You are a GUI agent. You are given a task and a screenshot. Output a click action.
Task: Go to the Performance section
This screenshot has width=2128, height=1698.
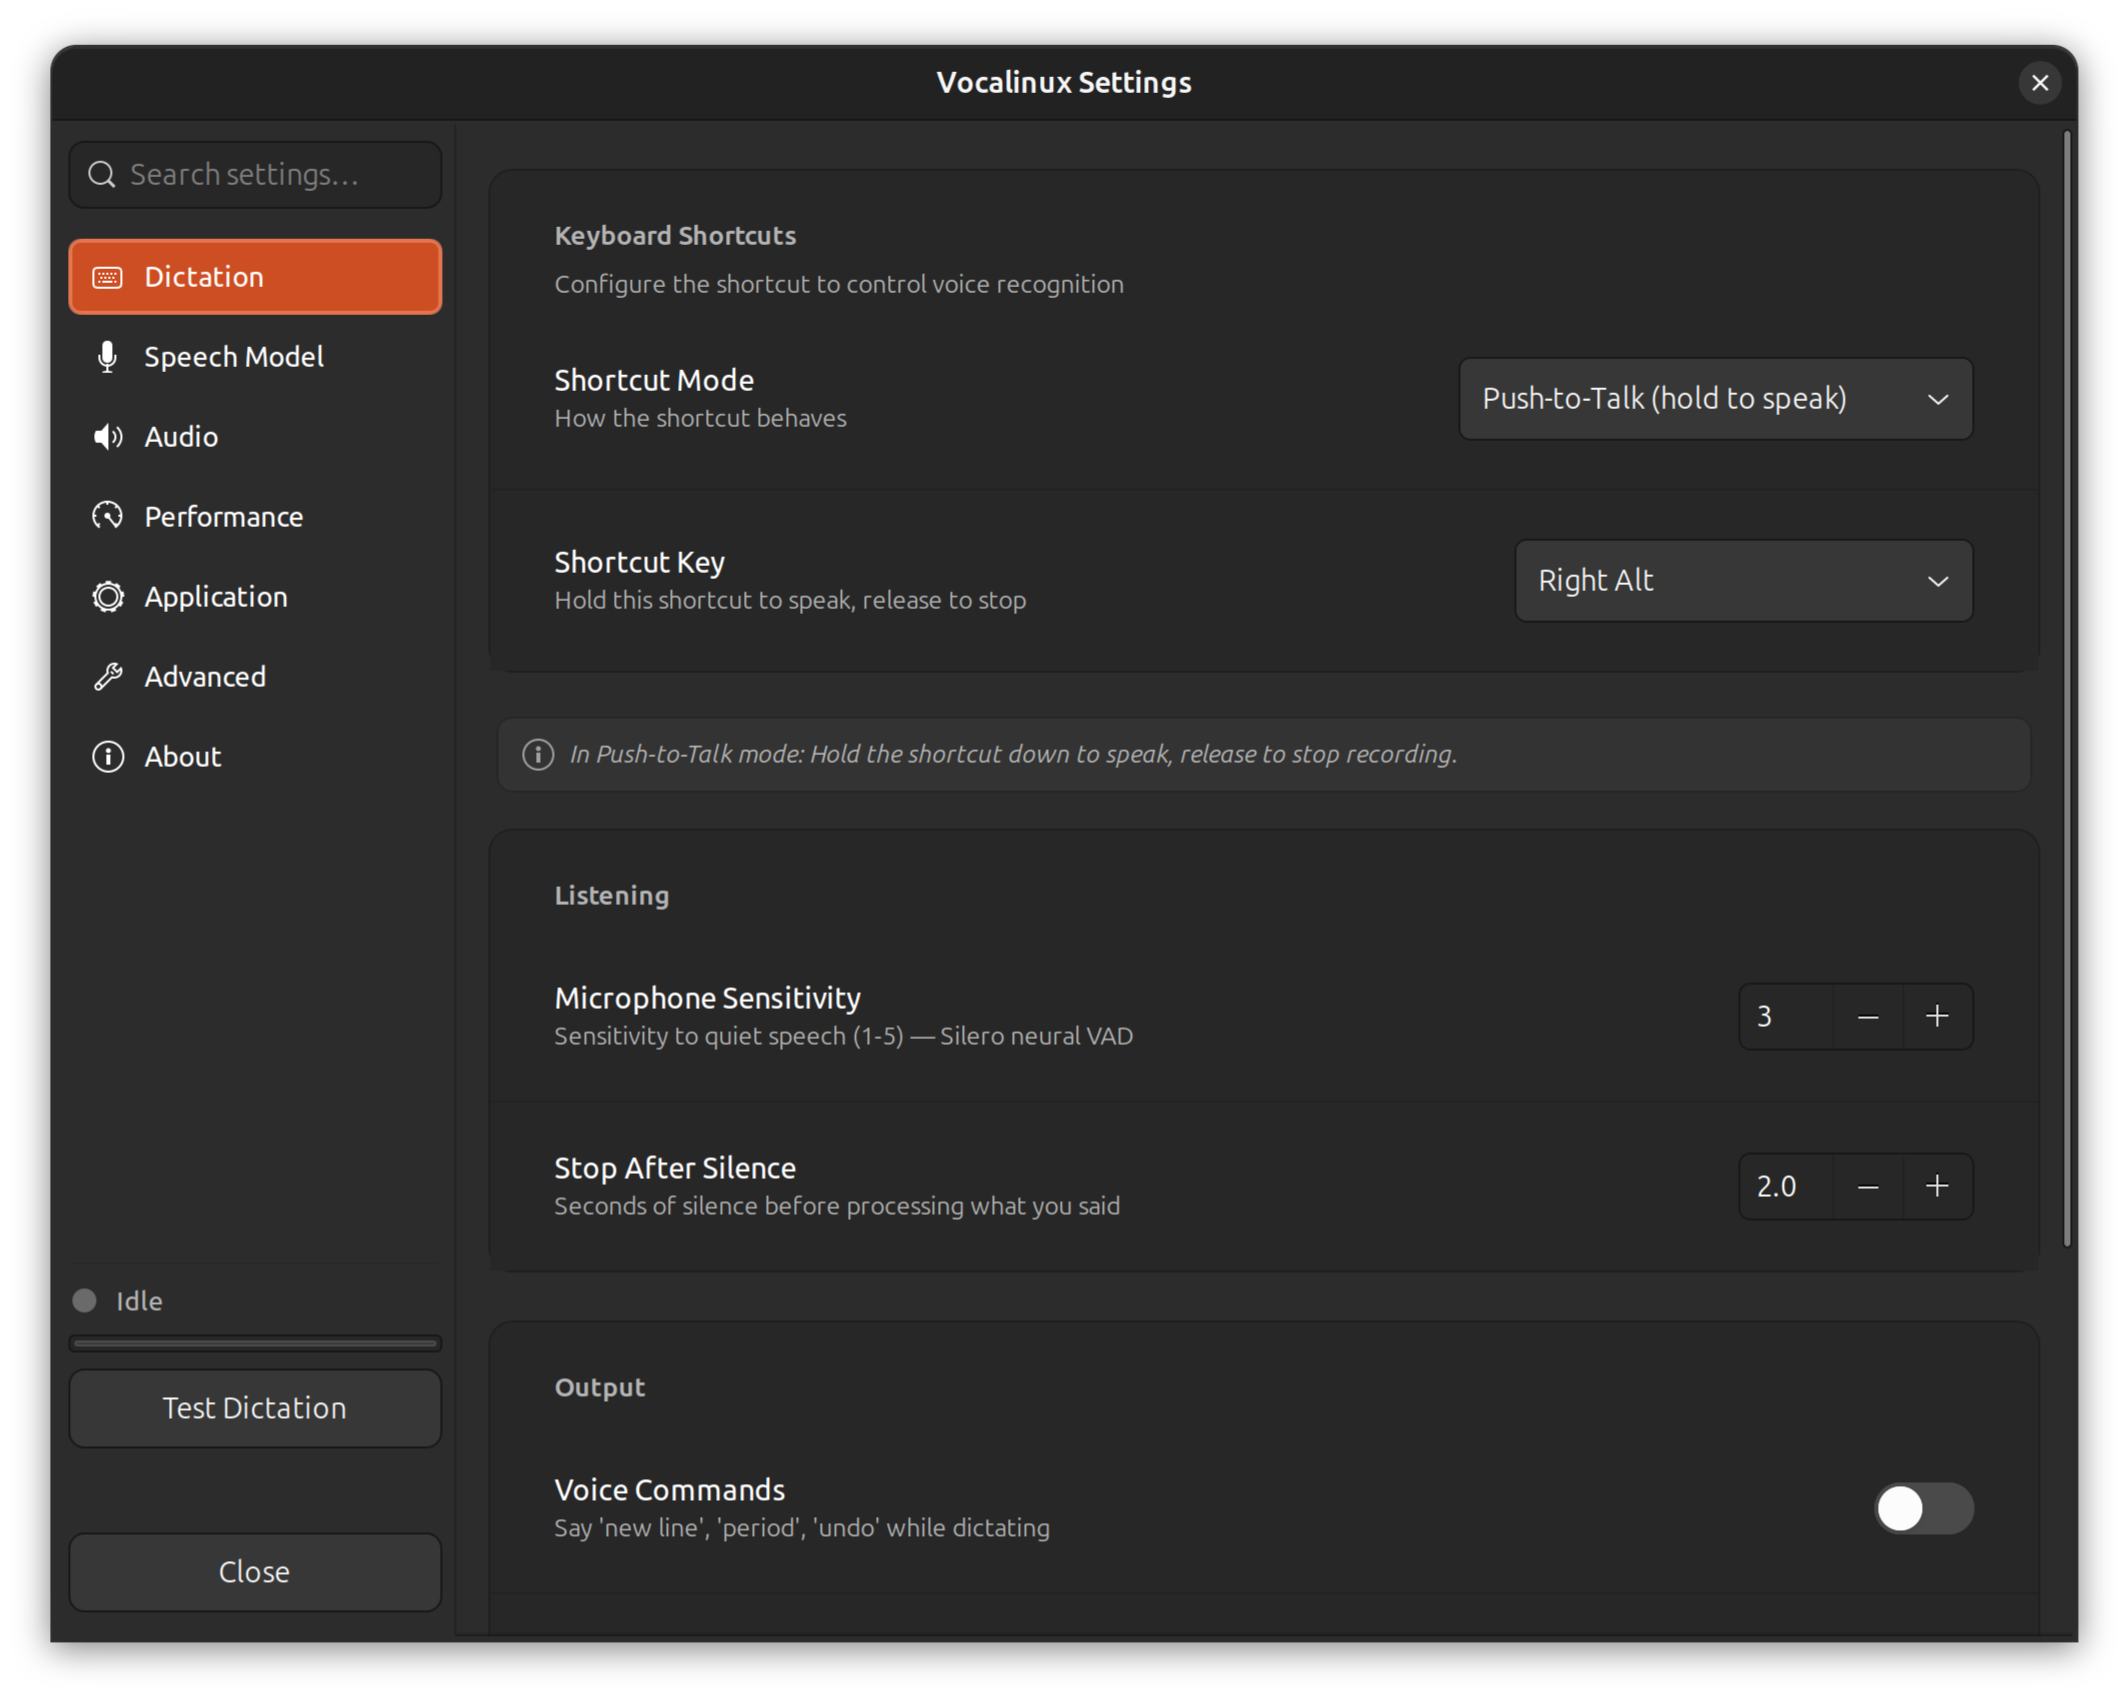point(255,517)
